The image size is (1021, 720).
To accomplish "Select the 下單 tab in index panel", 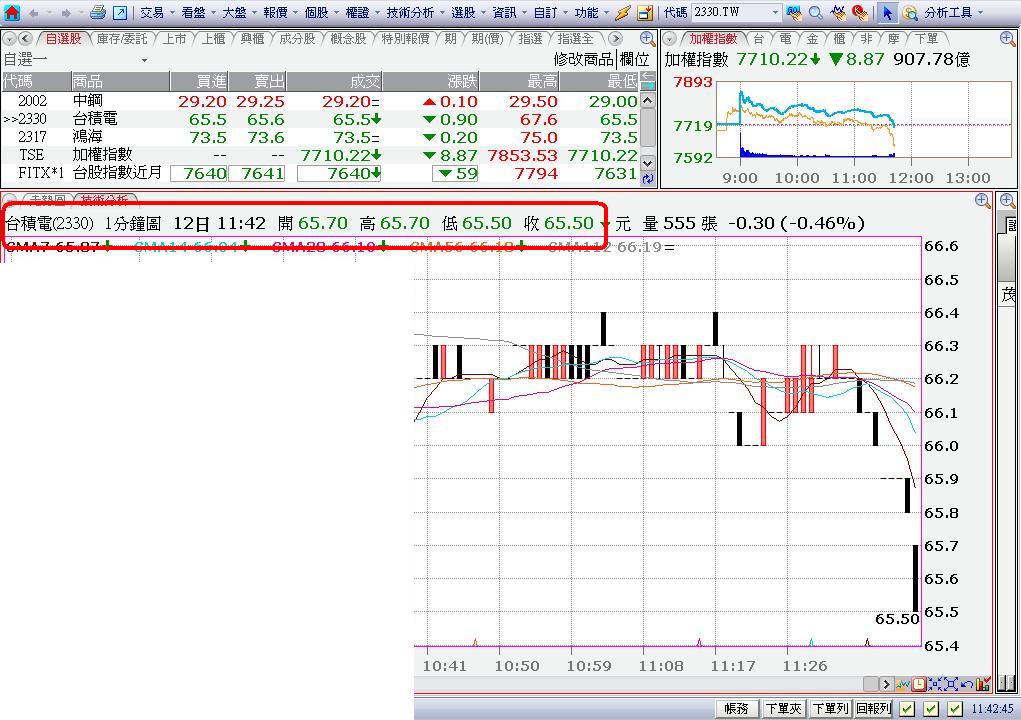I will (926, 38).
